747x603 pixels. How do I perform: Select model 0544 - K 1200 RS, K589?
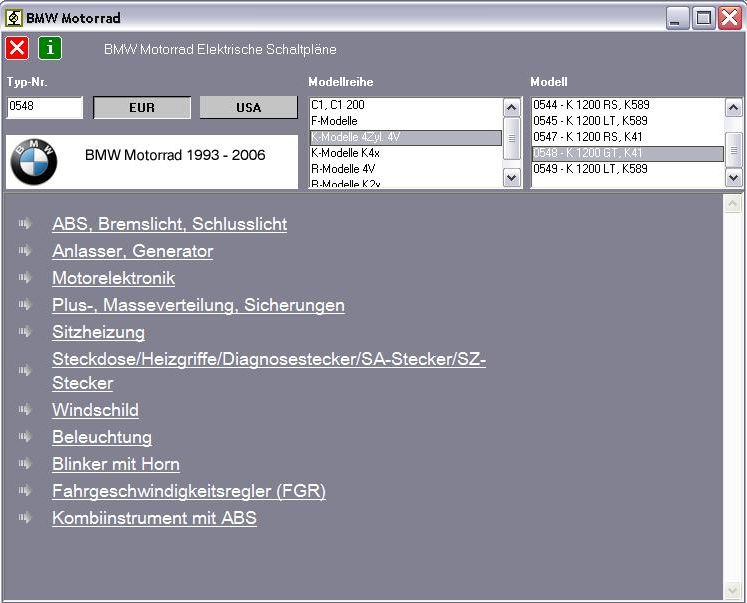[x=628, y=105]
